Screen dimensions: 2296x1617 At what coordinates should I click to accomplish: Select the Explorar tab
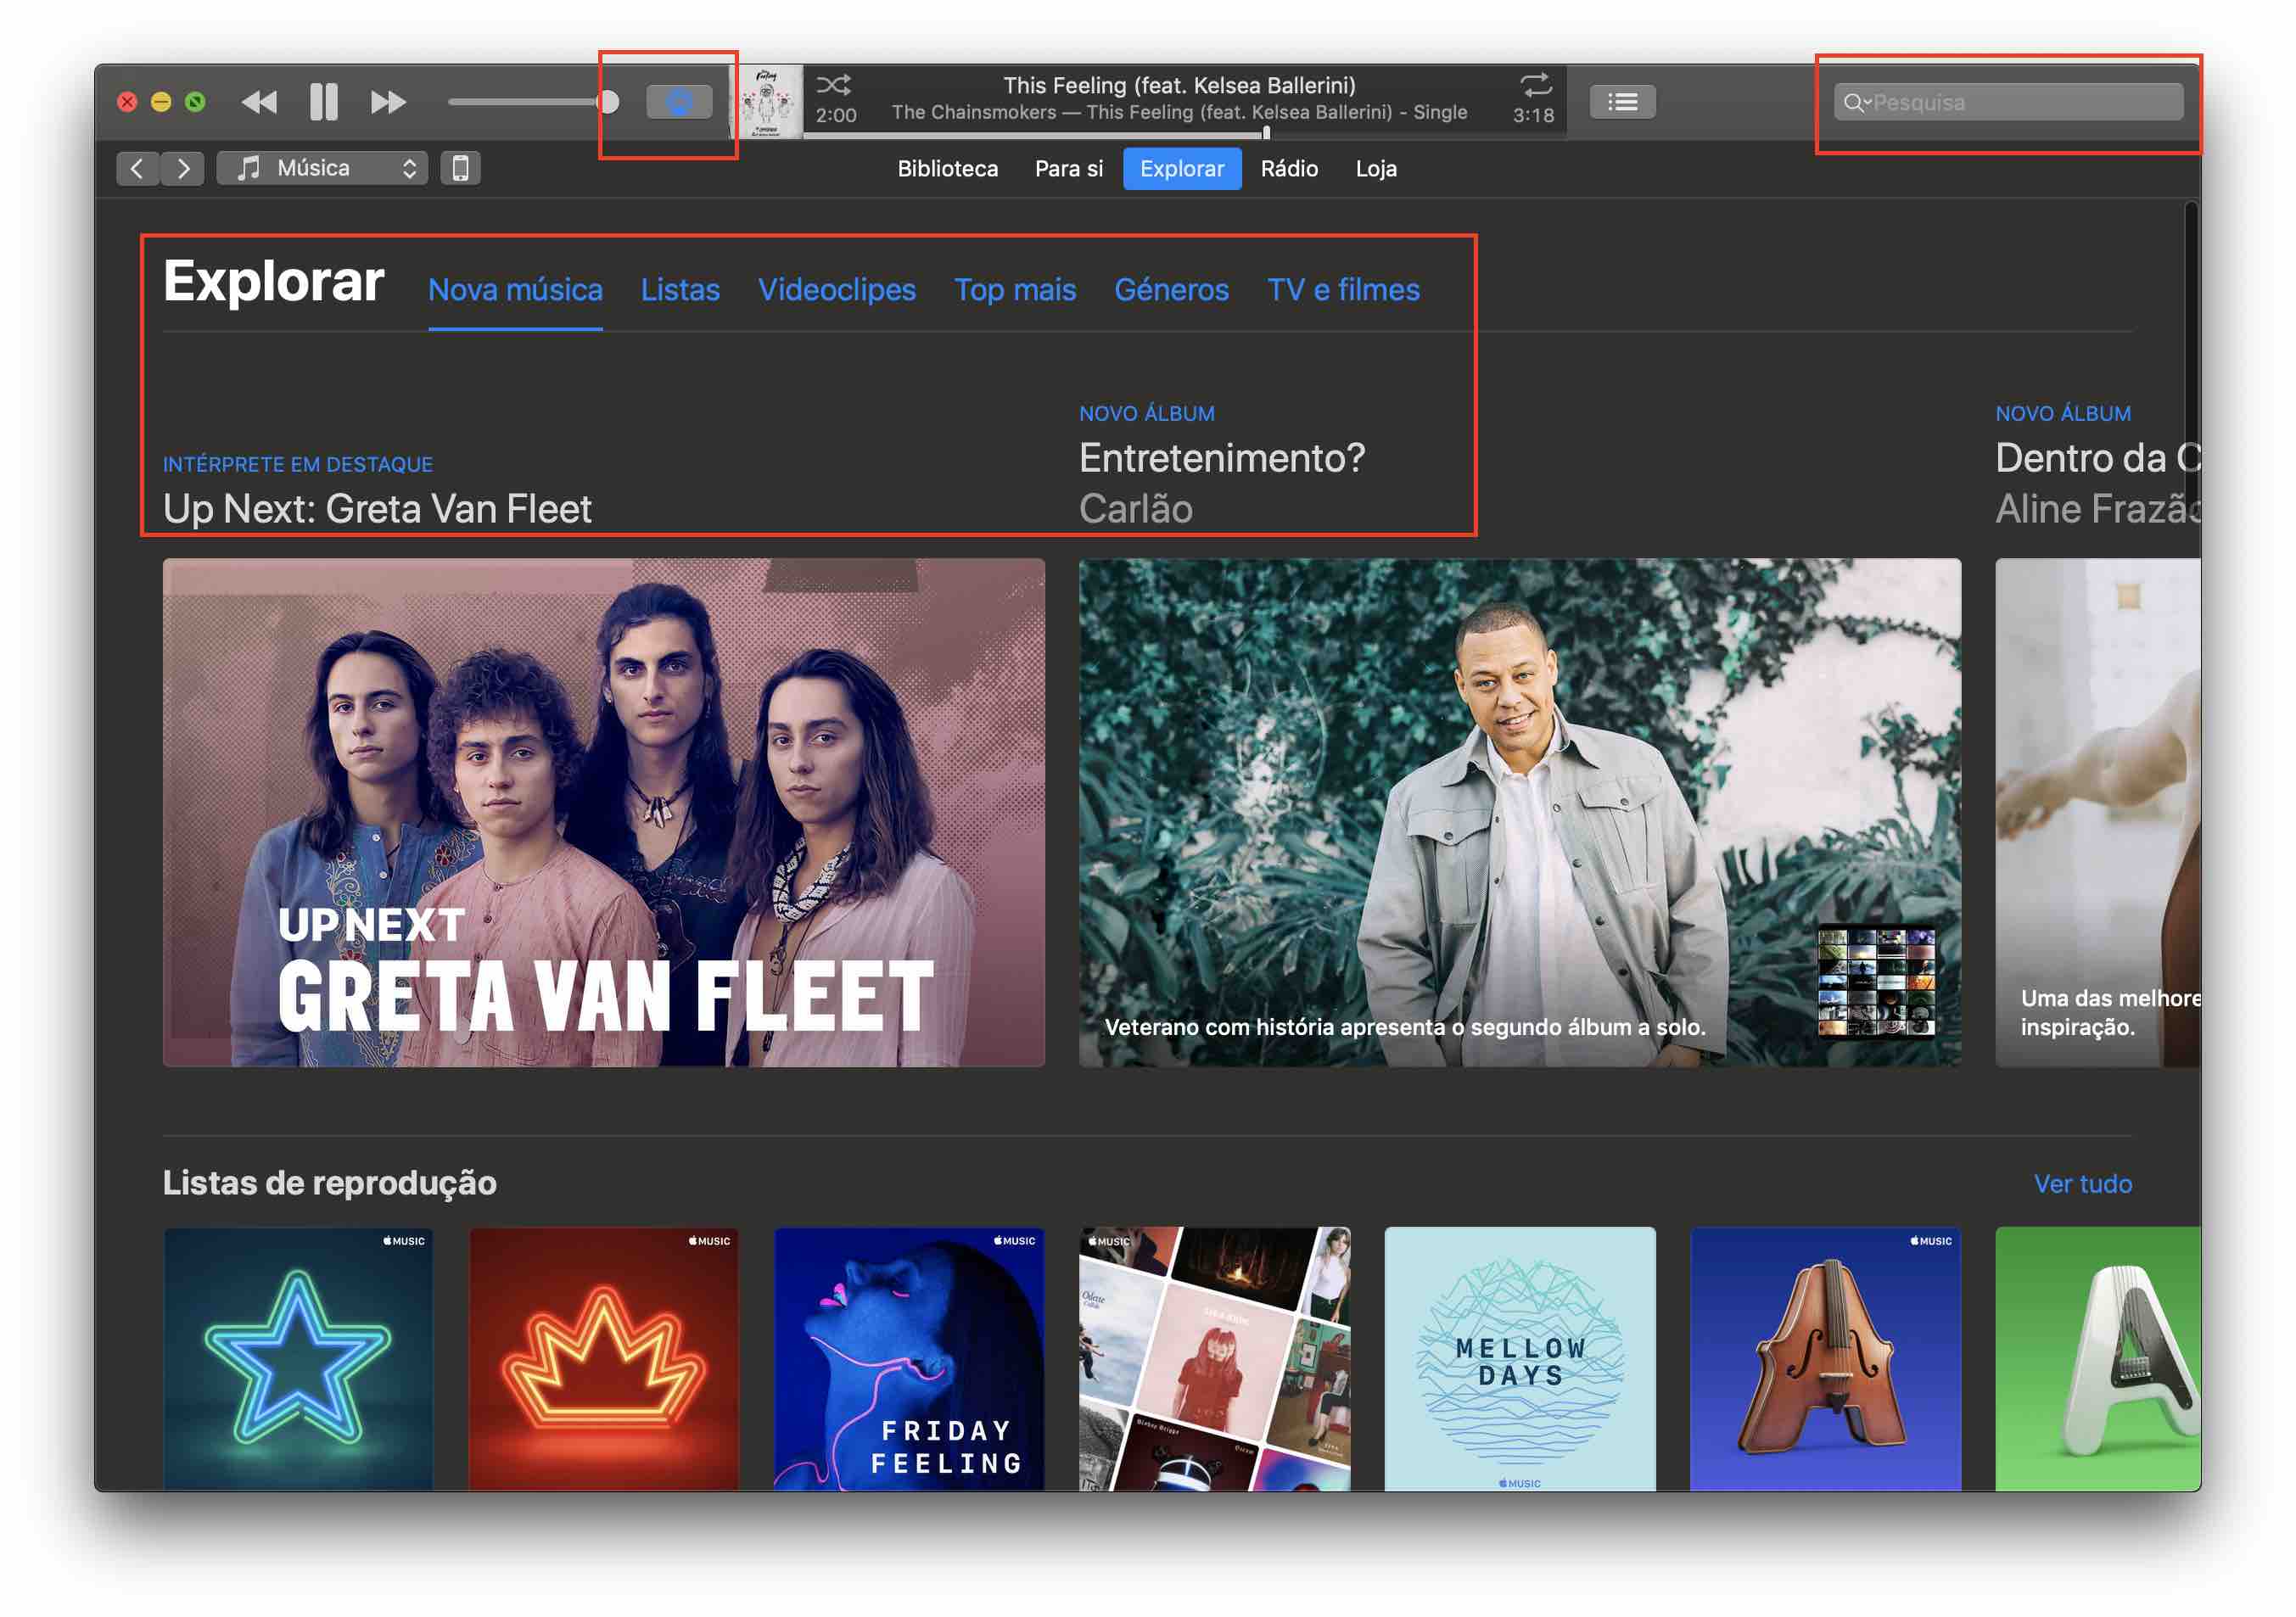pos(1182,169)
